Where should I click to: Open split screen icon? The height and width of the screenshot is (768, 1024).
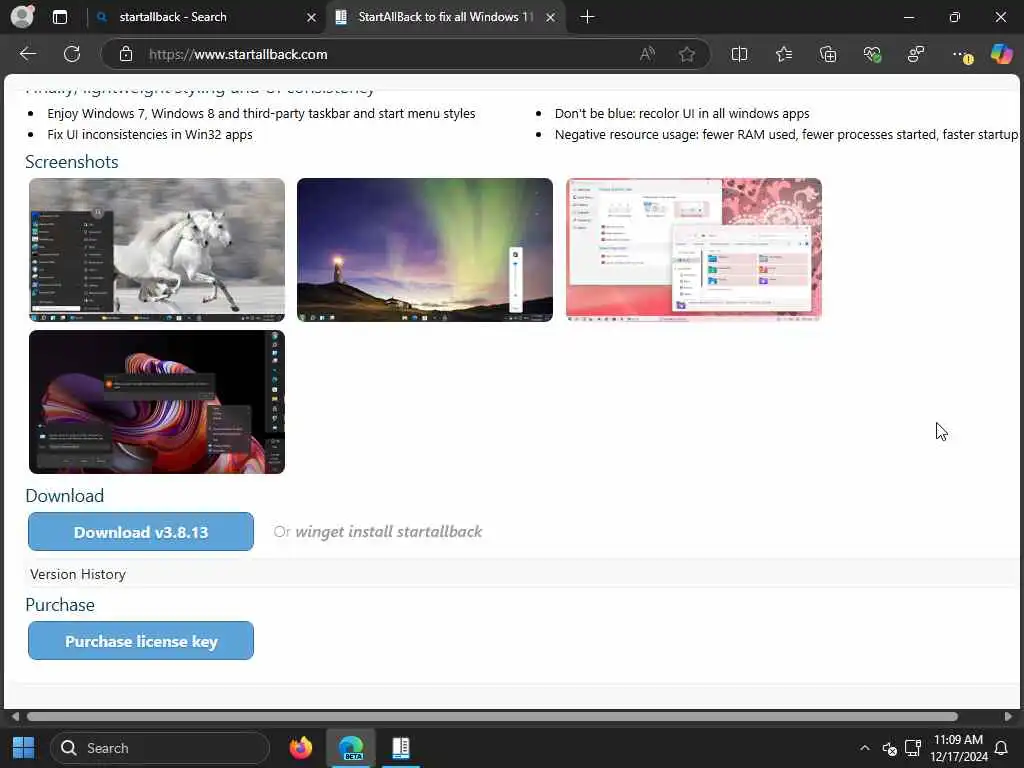tap(739, 54)
